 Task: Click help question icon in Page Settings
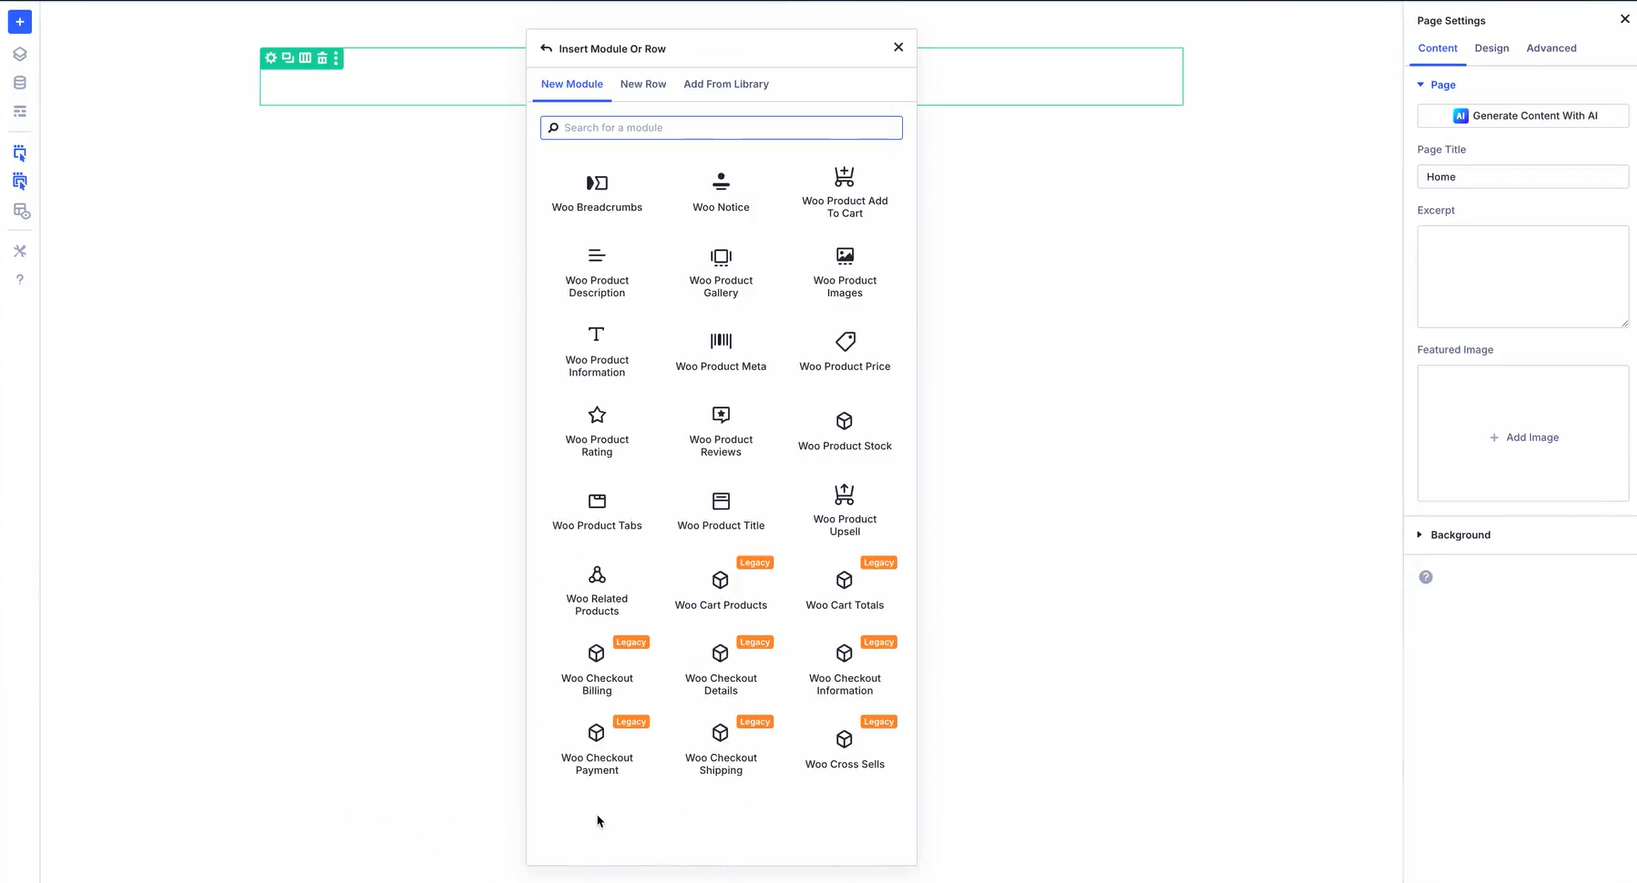click(x=1426, y=577)
